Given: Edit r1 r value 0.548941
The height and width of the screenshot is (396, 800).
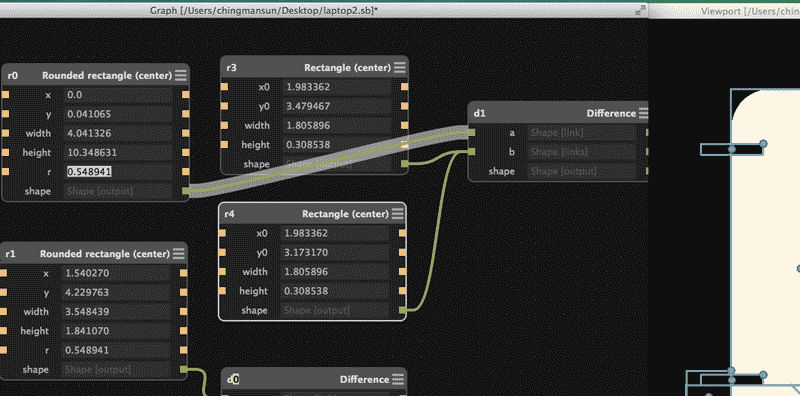Looking at the screenshot, I should [116, 350].
